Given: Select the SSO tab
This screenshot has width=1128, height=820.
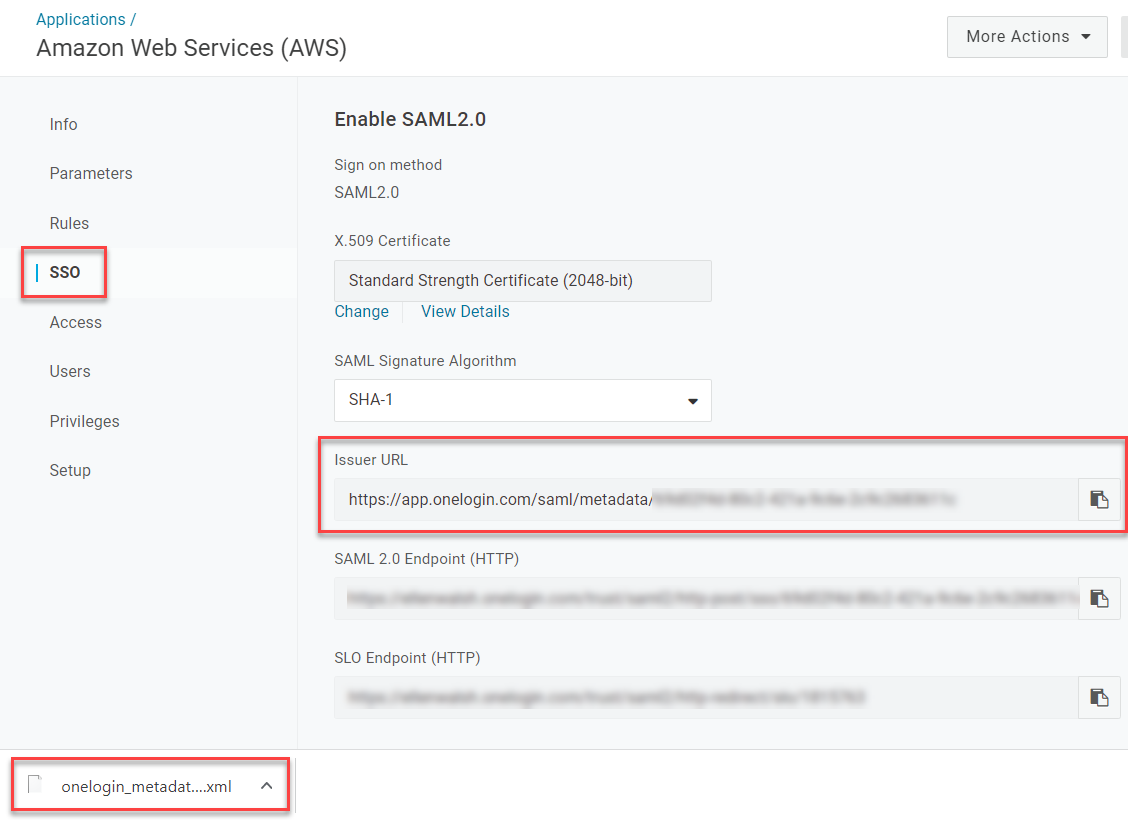Looking at the screenshot, I should [65, 272].
